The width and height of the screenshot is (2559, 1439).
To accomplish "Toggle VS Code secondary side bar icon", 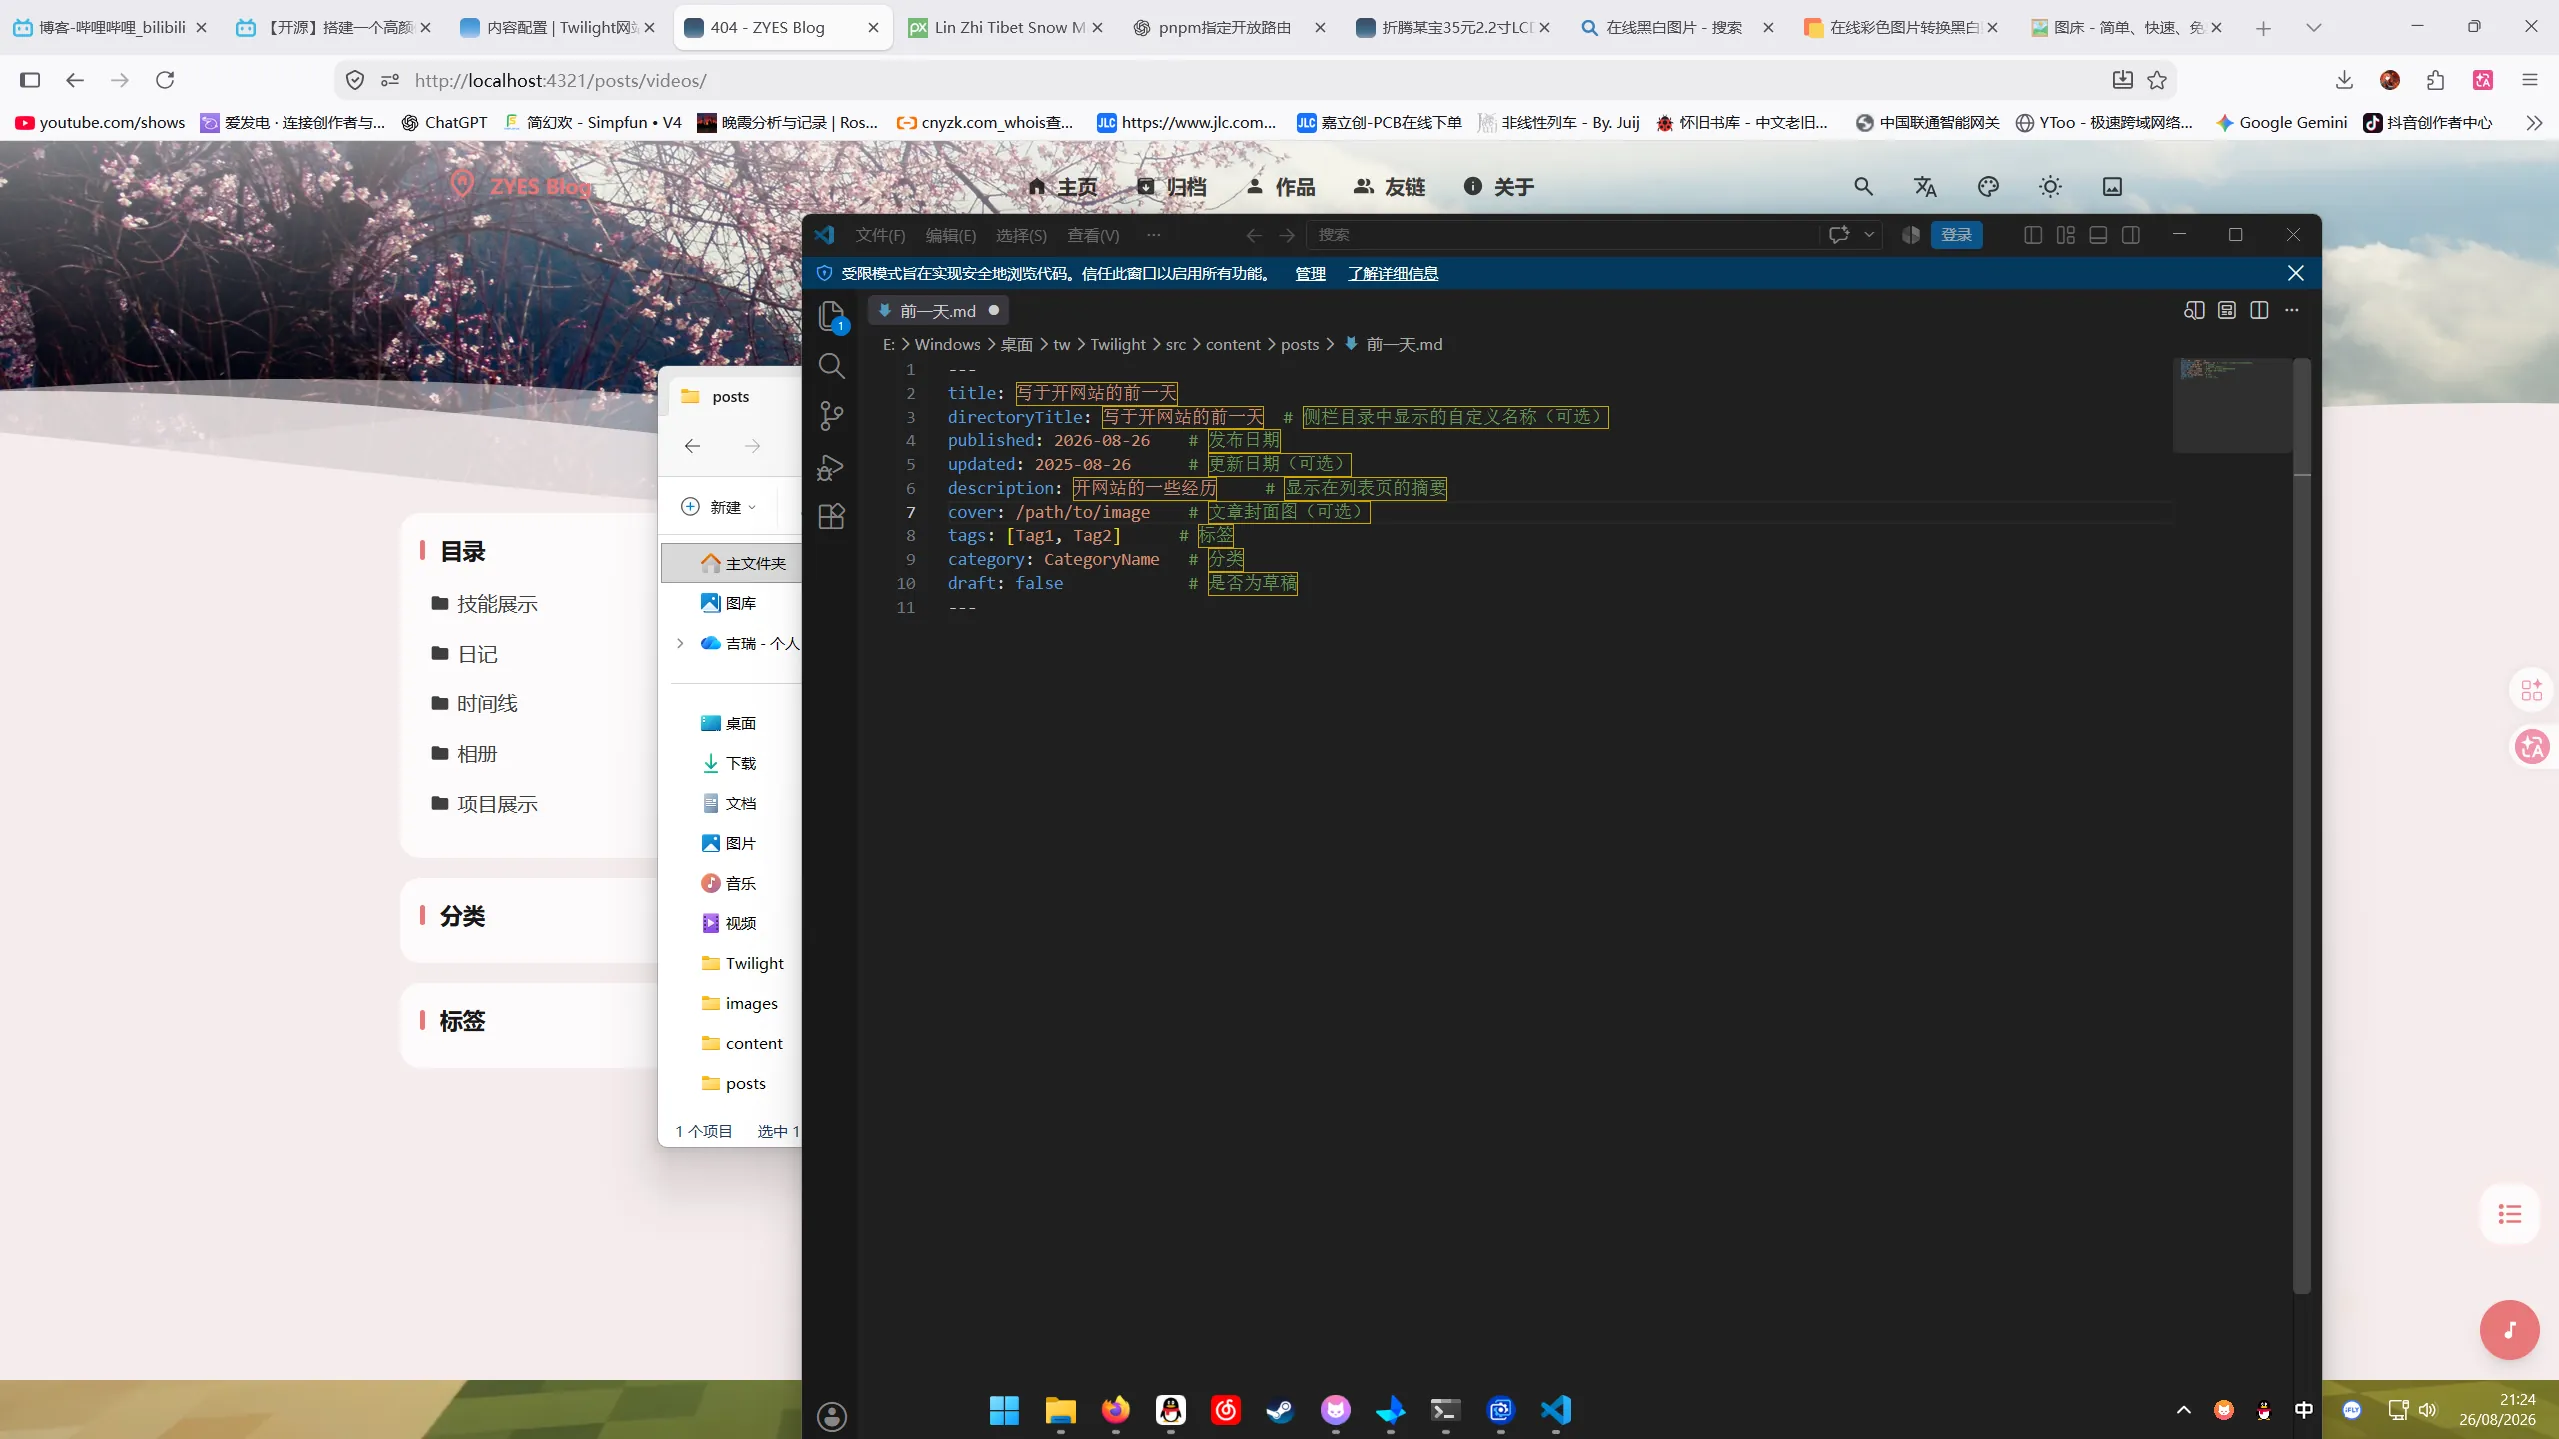I will click(2131, 235).
